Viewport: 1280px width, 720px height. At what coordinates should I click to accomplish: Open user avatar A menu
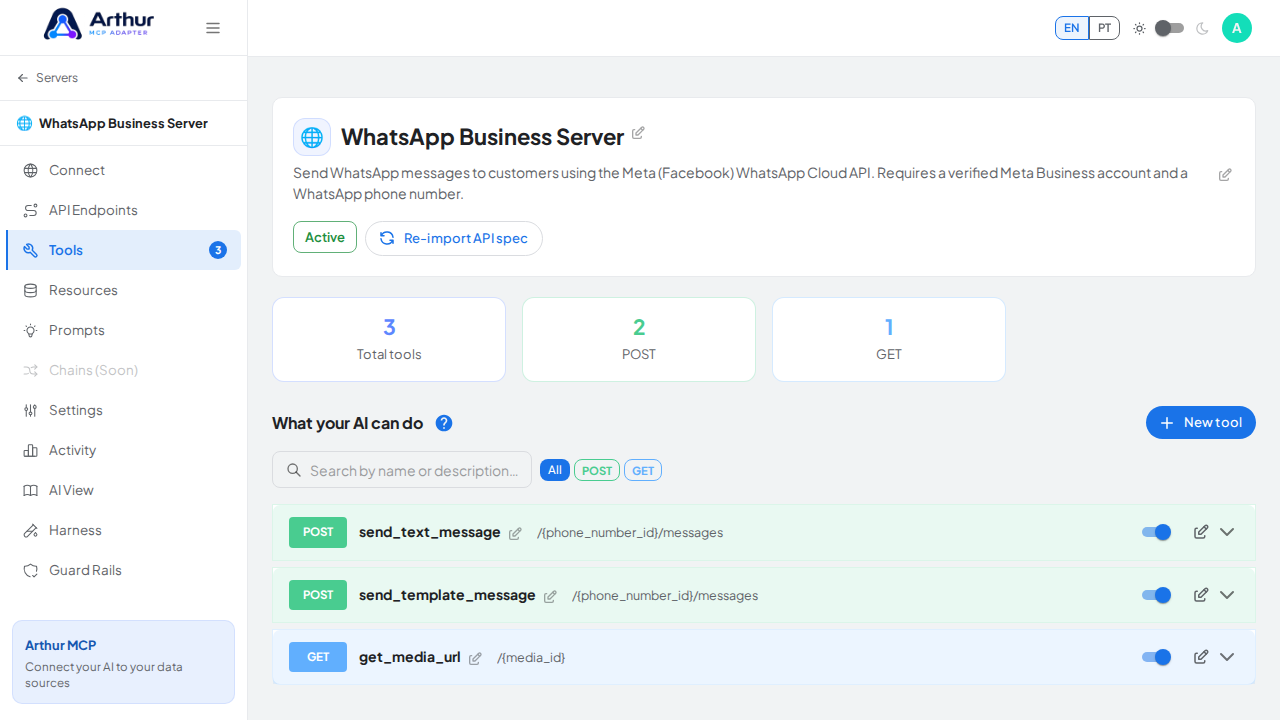coord(1237,28)
